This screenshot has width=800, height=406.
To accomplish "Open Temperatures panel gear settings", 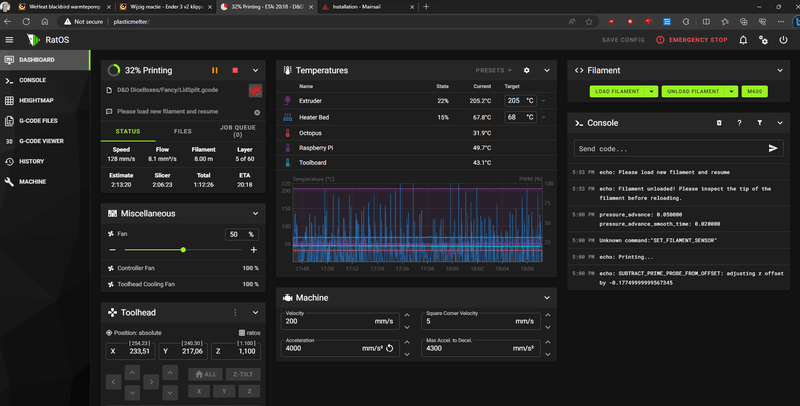I will tap(527, 71).
